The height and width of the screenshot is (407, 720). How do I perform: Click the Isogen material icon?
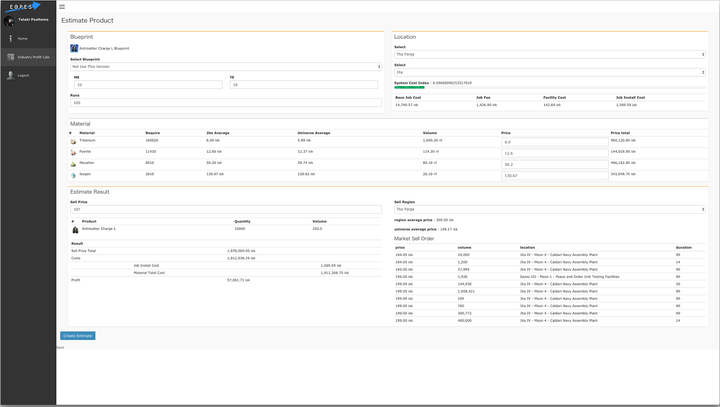click(x=73, y=173)
